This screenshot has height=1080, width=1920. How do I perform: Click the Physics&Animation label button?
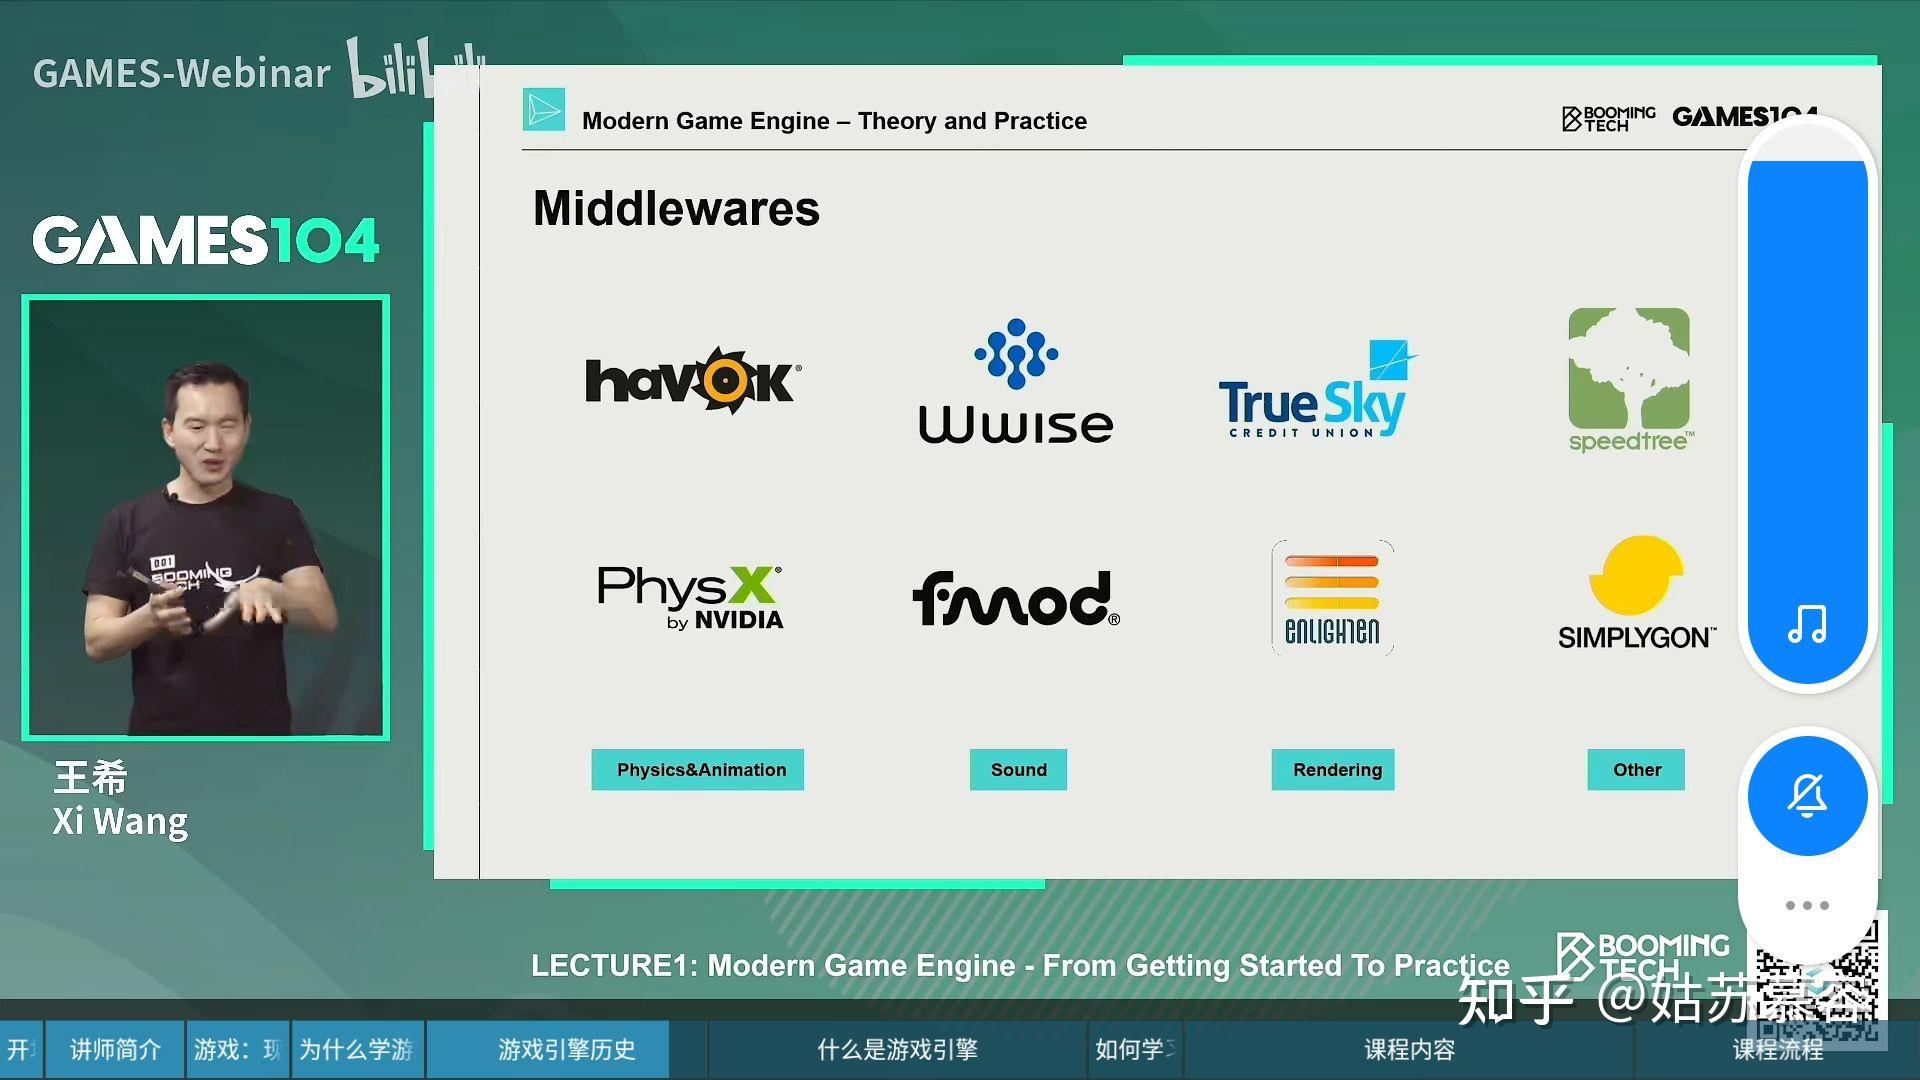[698, 770]
